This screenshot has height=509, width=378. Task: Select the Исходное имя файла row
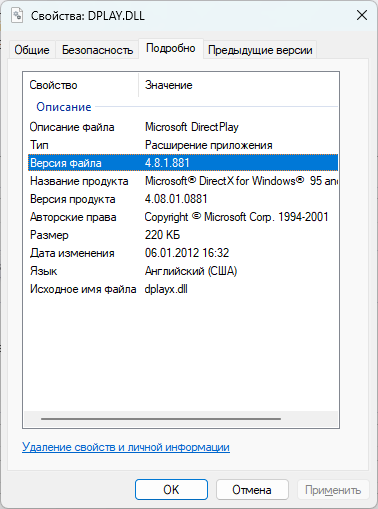click(183, 289)
